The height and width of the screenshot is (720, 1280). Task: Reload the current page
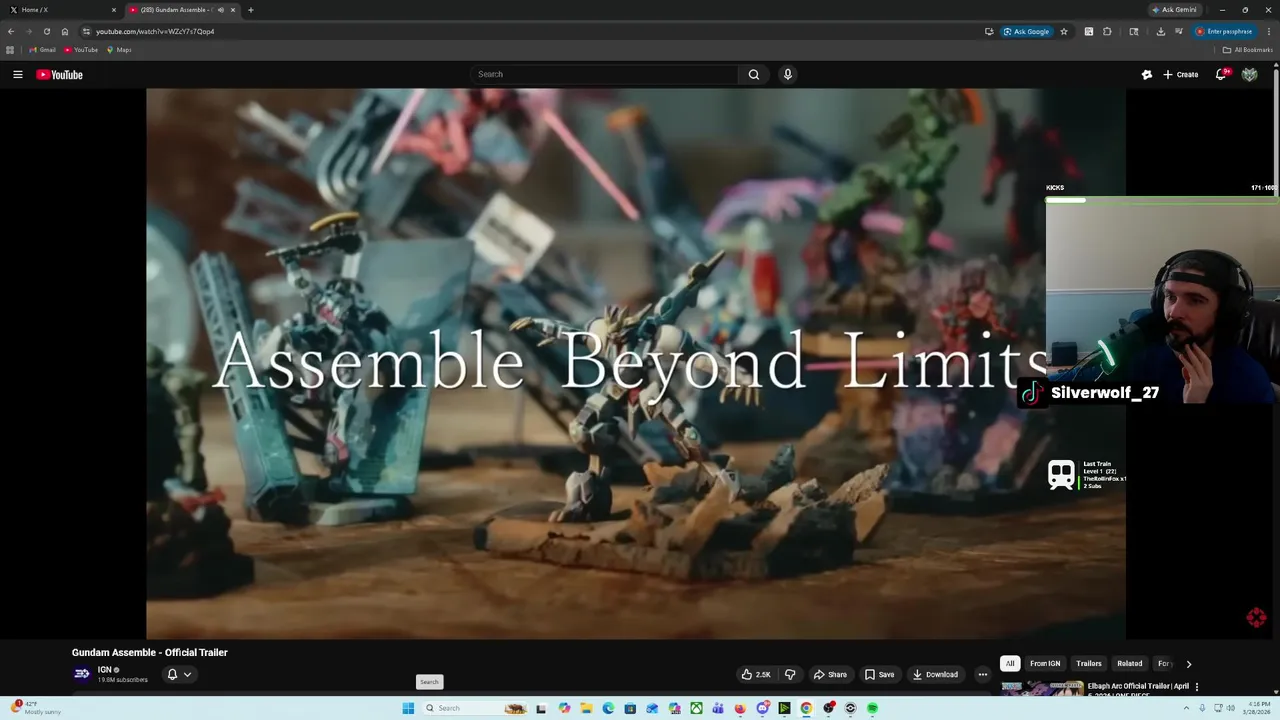tap(46, 31)
